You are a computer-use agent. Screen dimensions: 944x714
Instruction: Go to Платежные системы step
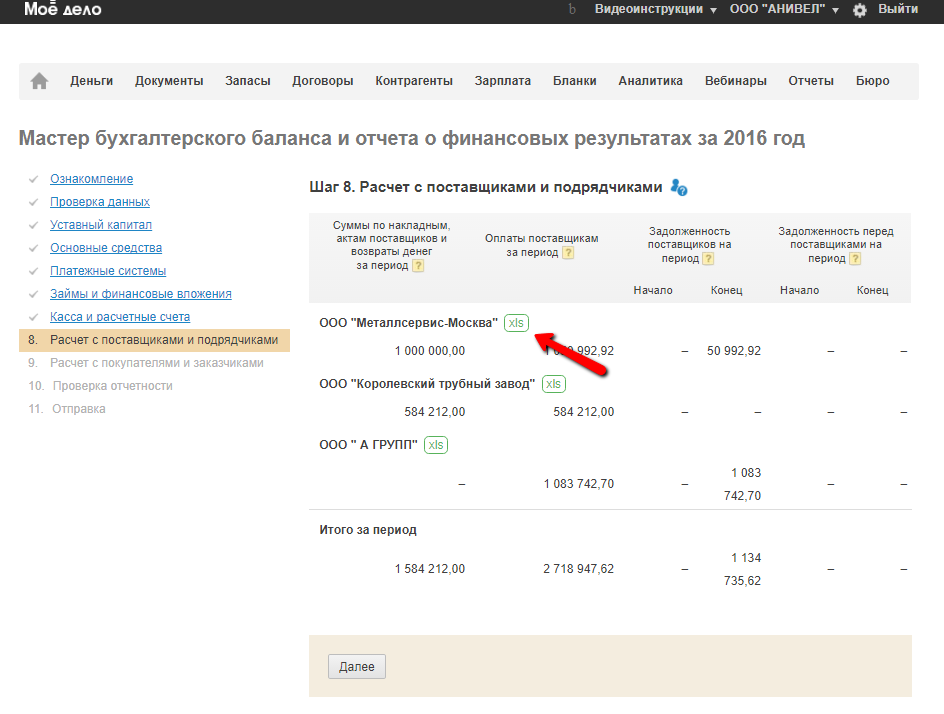coord(108,271)
